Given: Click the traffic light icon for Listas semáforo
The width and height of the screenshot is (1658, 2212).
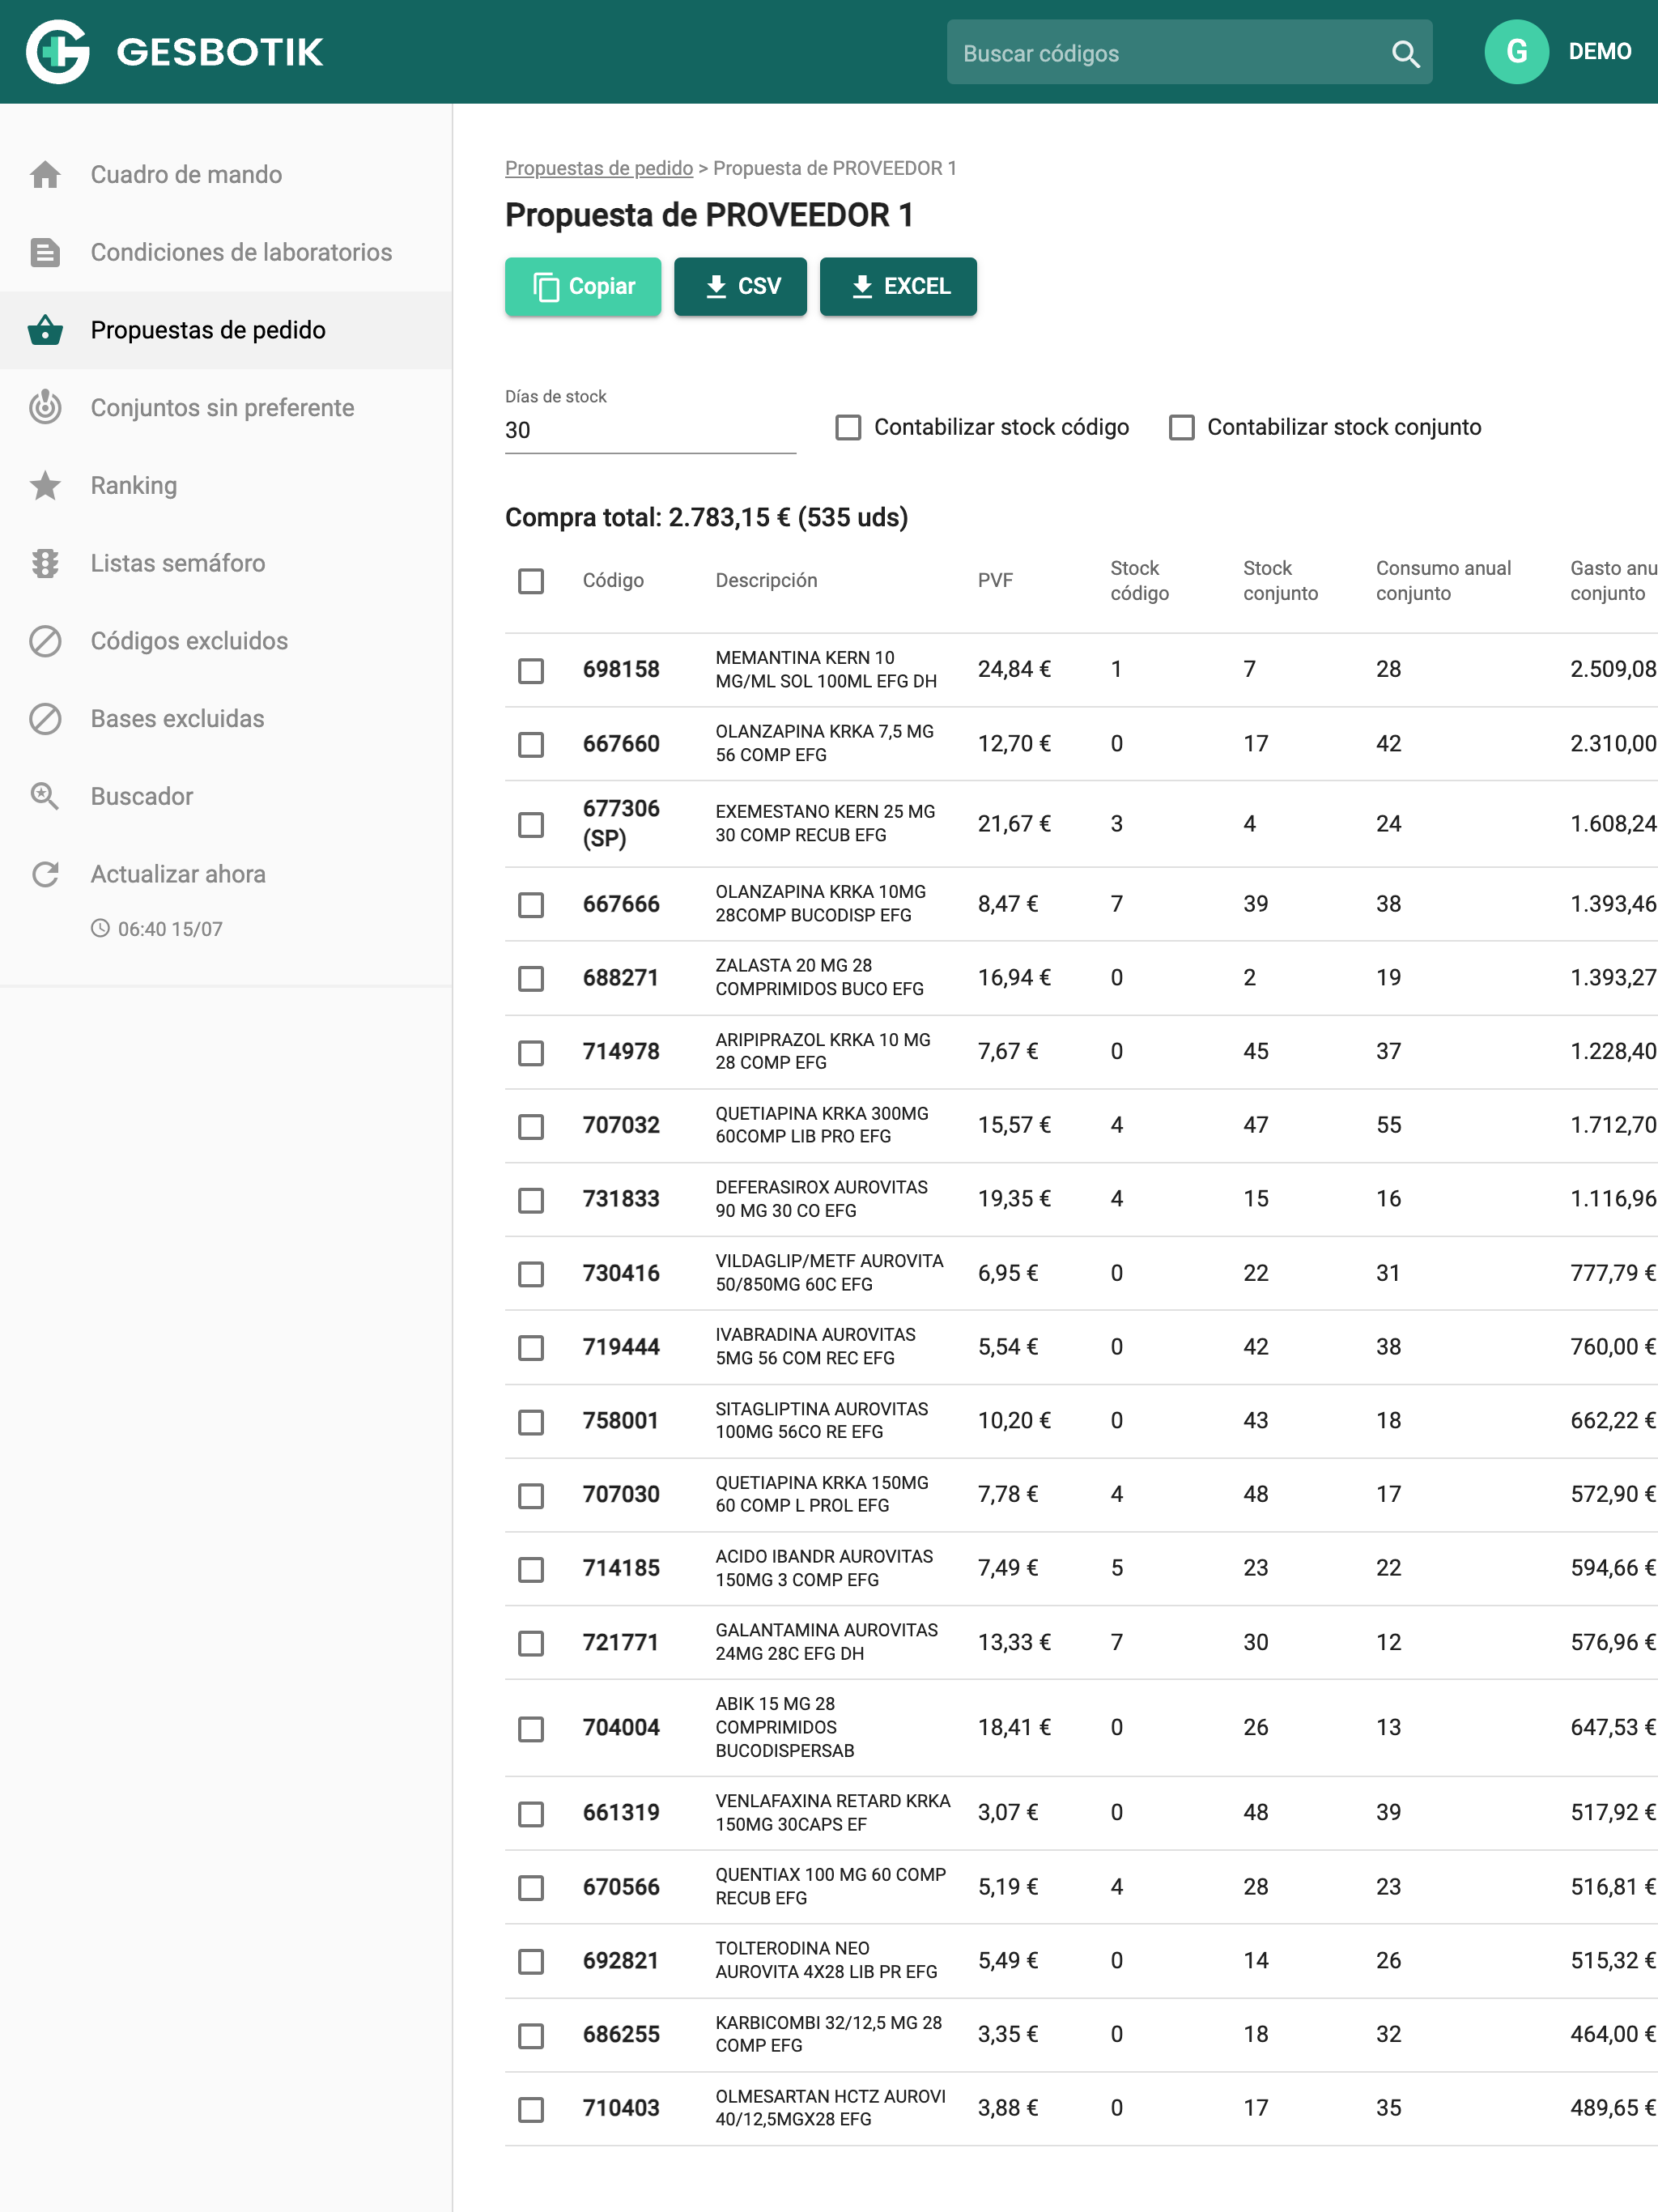Looking at the screenshot, I should point(45,563).
